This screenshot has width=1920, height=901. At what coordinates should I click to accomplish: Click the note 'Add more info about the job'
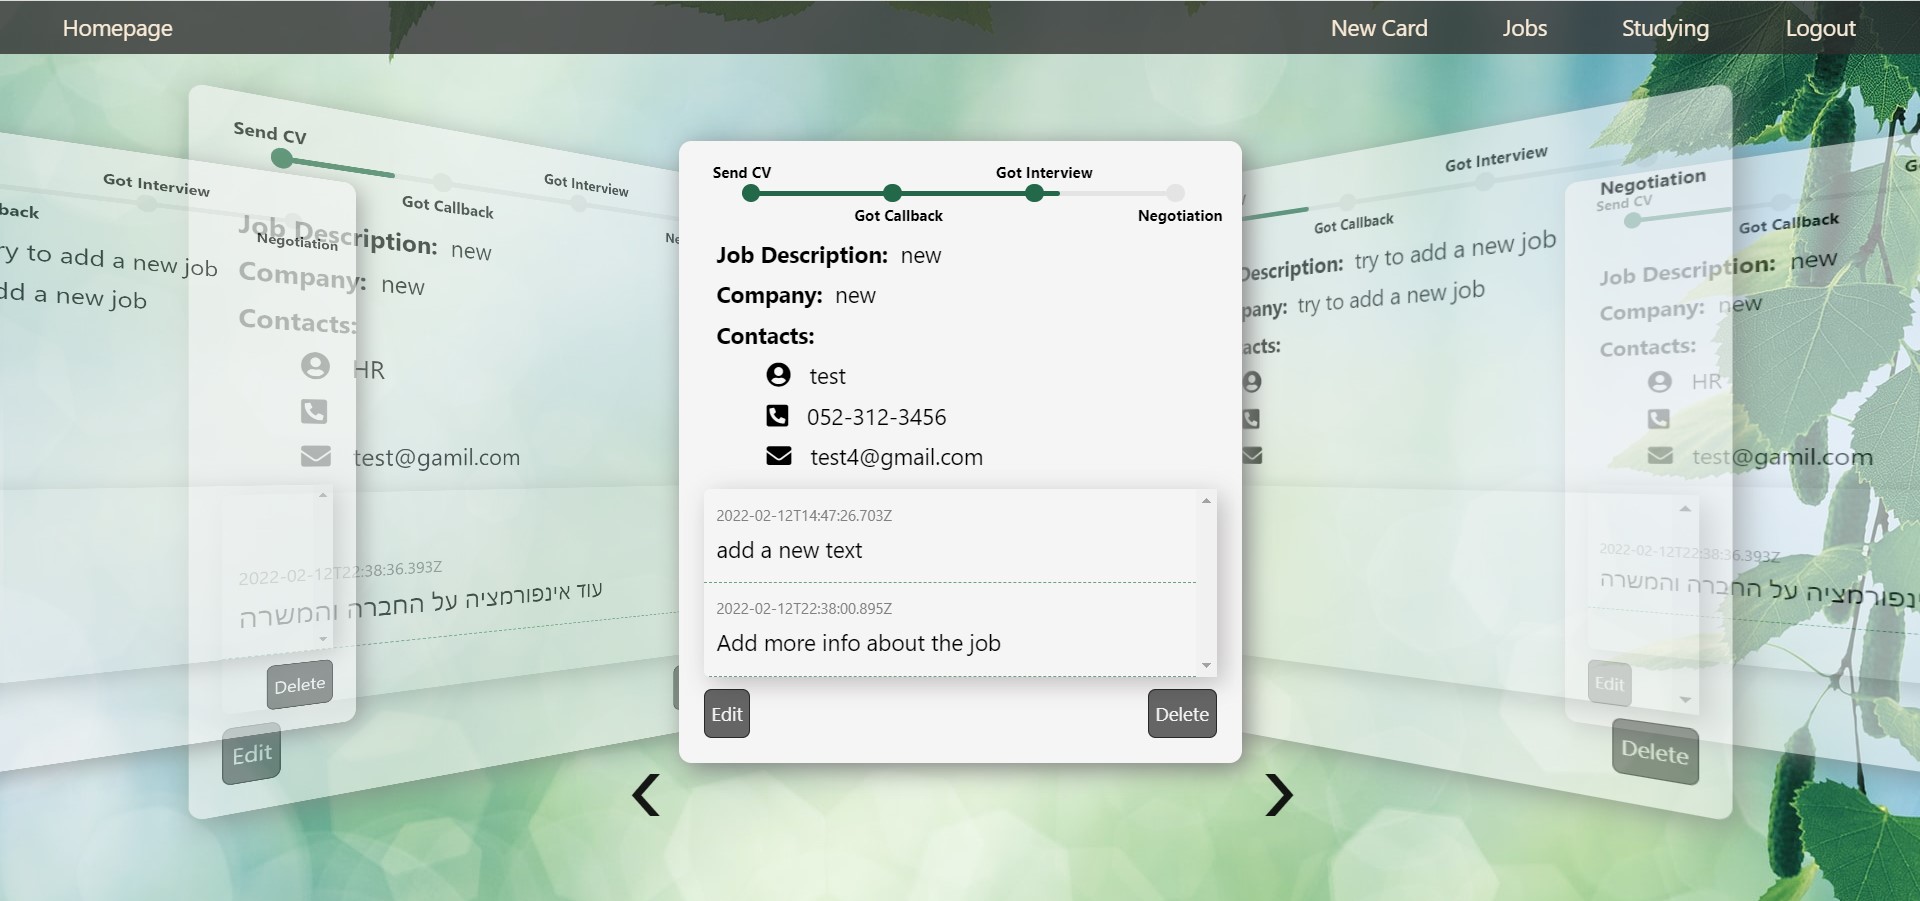(x=858, y=643)
